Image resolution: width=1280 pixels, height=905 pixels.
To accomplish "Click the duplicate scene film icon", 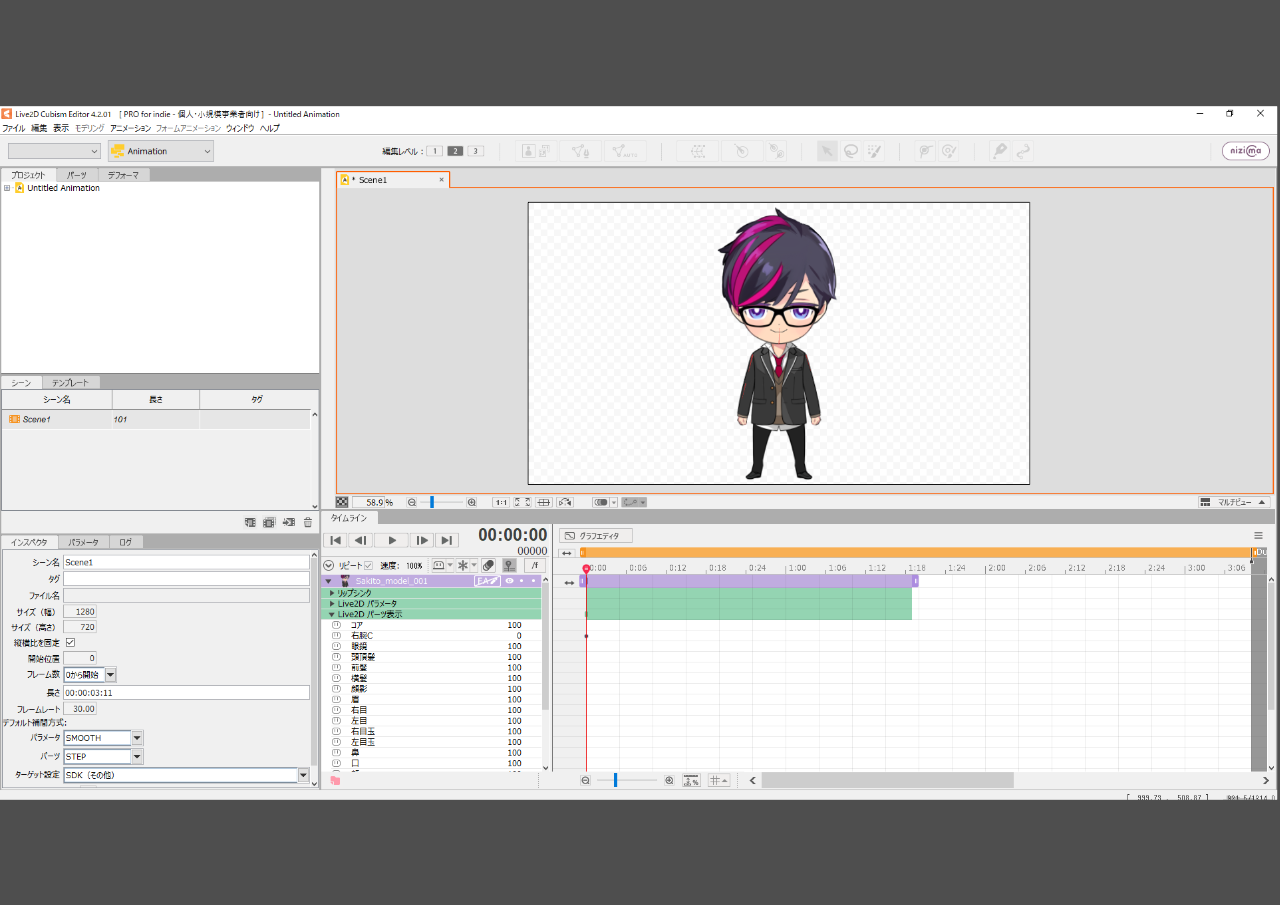I will 269,522.
